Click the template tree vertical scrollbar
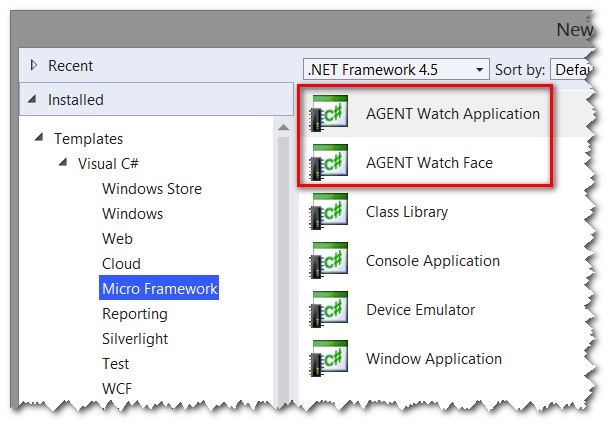This screenshot has width=613, height=428. tap(283, 260)
